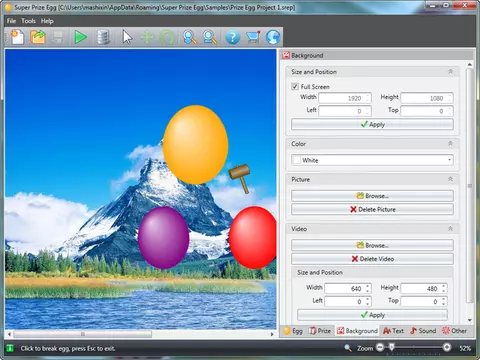Click the globe website icon

(x=273, y=37)
